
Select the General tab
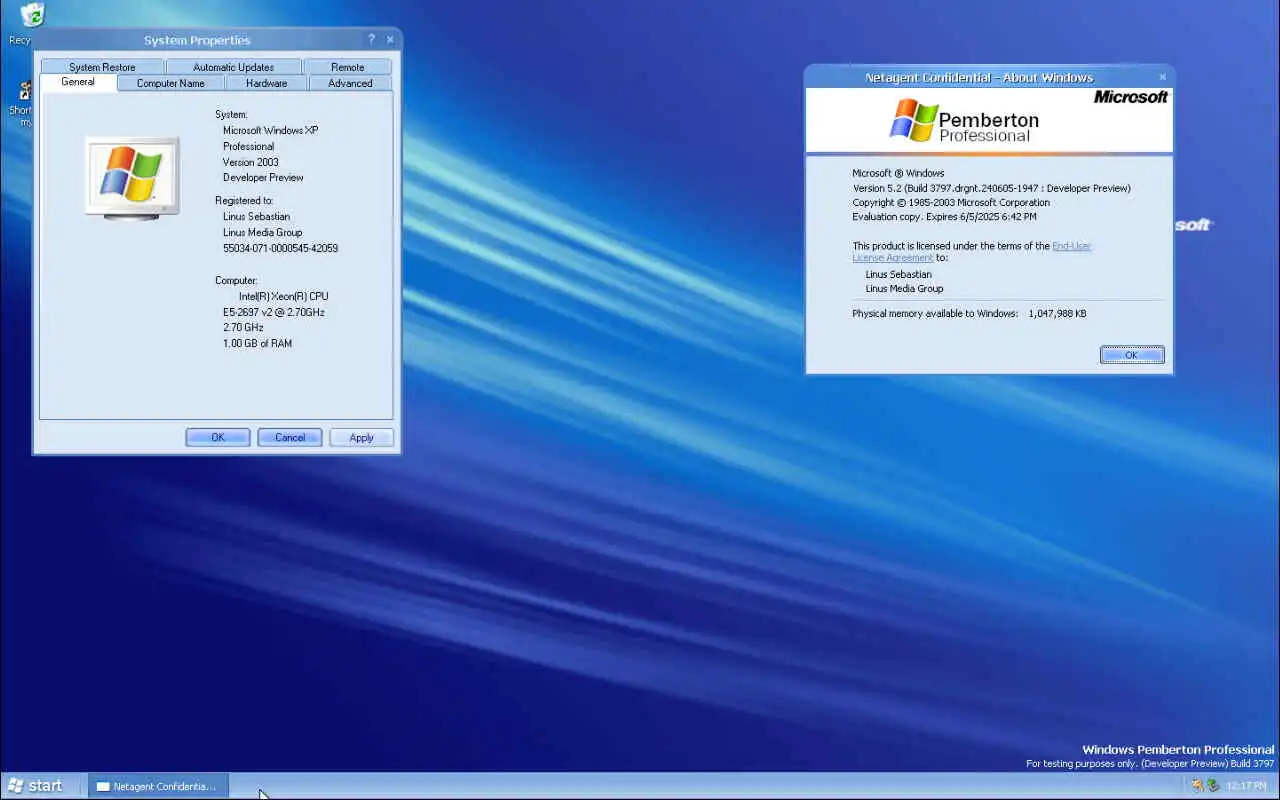click(x=78, y=82)
